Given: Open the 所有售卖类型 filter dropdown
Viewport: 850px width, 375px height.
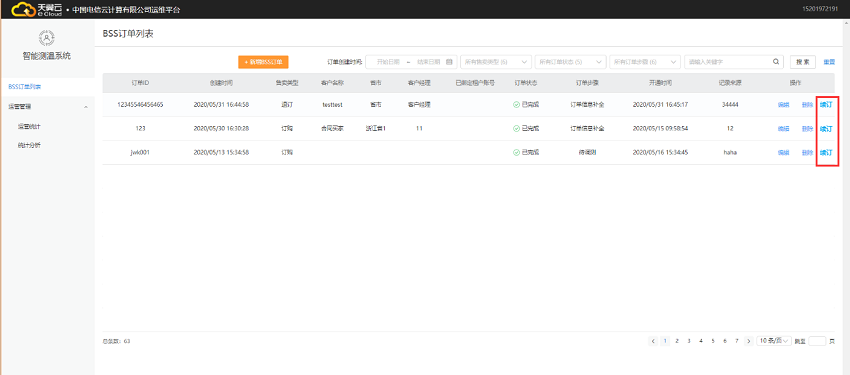Looking at the screenshot, I should pyautogui.click(x=496, y=62).
